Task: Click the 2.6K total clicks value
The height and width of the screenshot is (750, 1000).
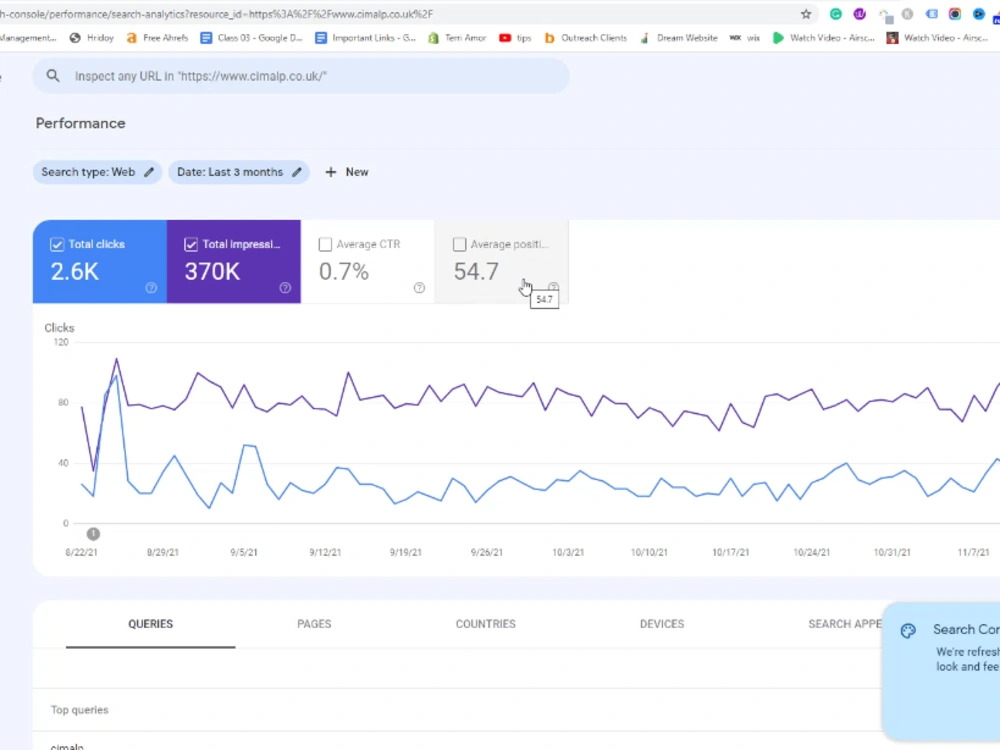Action: [75, 272]
